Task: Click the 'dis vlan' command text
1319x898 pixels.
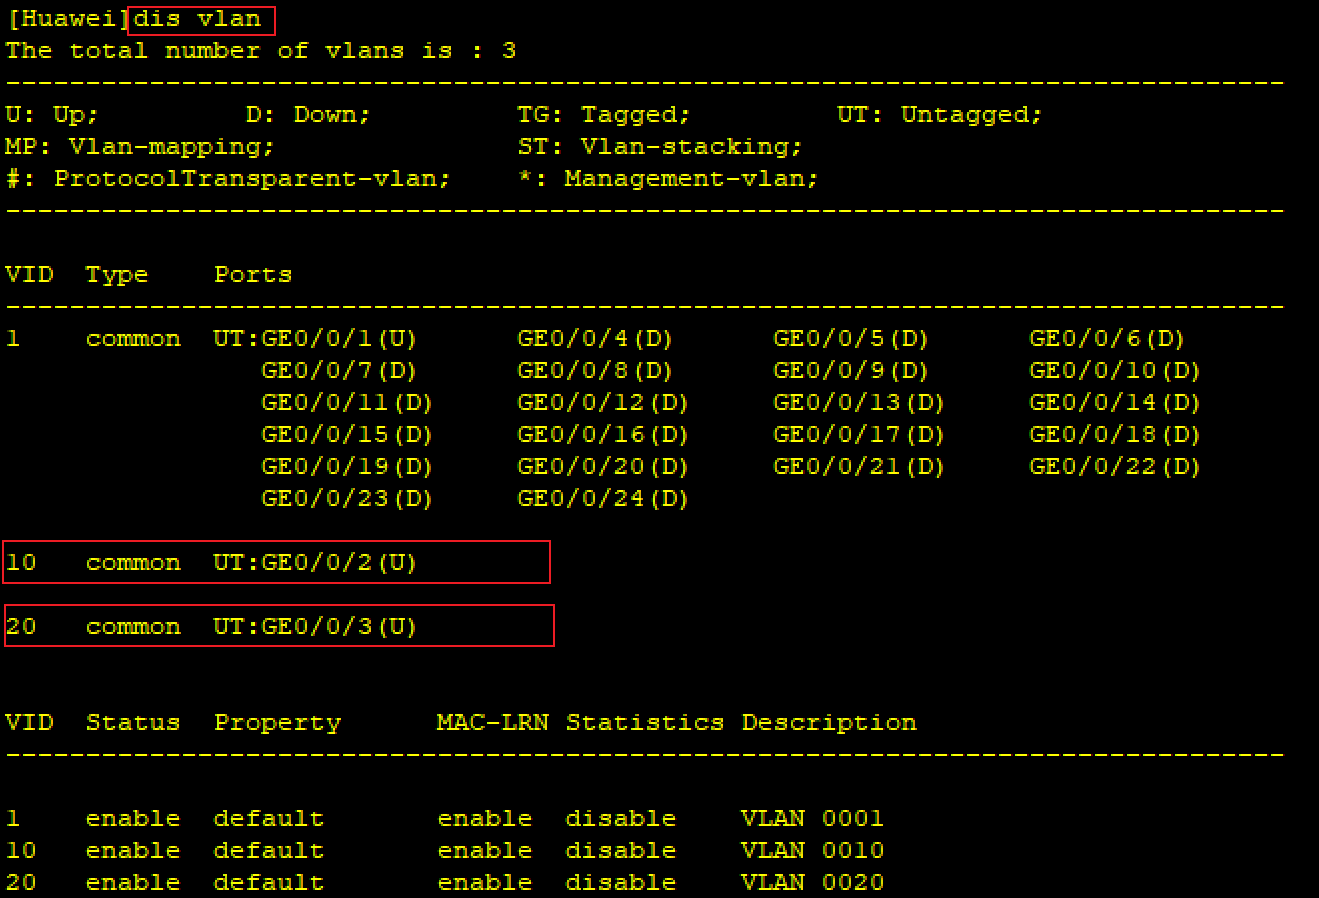Action: click(x=197, y=19)
